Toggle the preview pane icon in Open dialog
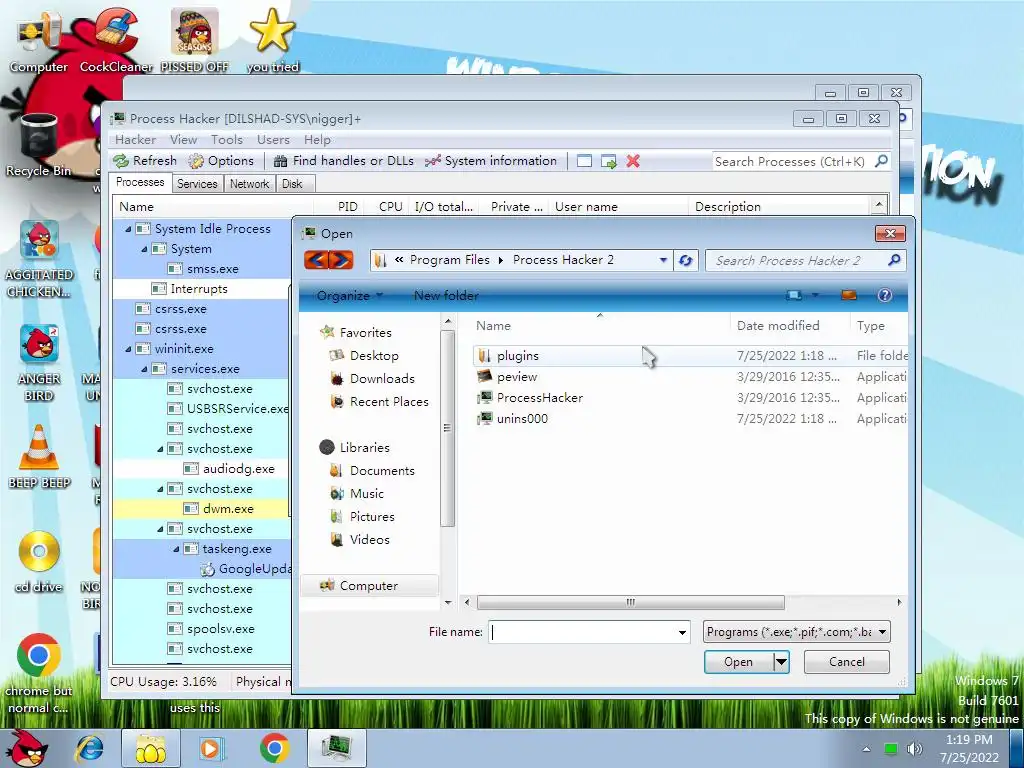This screenshot has height=768, width=1024. coord(849,295)
